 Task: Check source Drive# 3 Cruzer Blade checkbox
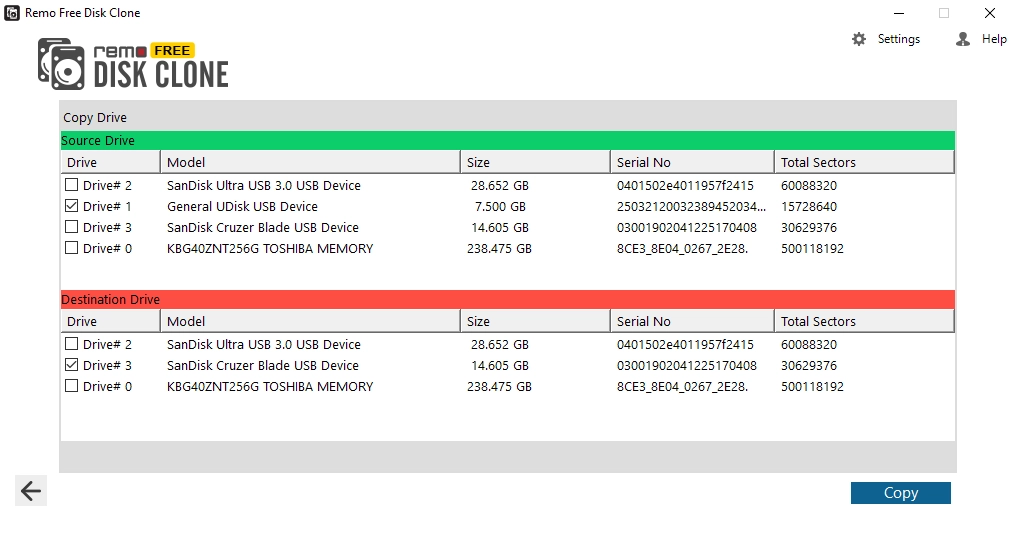point(72,227)
